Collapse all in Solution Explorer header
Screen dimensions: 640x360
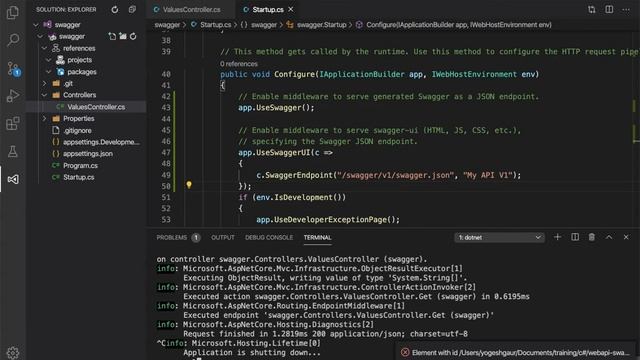(132, 9)
